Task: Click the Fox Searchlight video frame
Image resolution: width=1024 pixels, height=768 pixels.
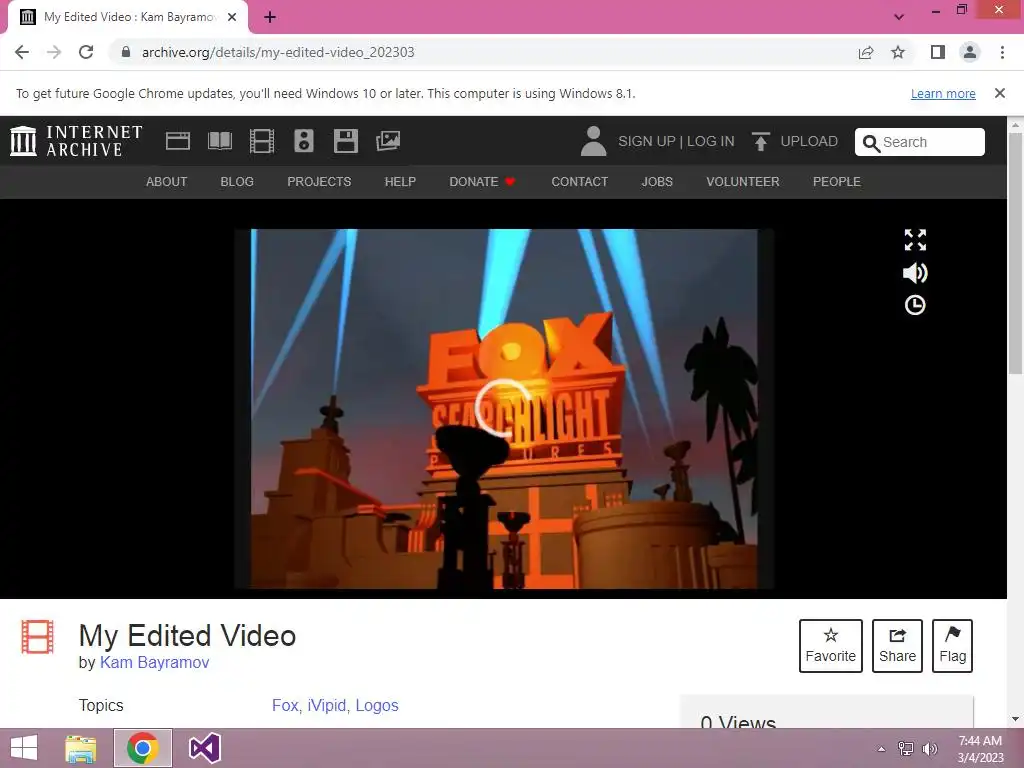Action: (x=504, y=409)
